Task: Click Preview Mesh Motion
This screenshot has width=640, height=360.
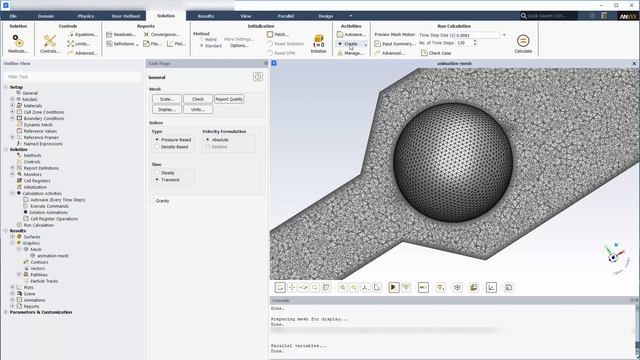Action: tap(395, 35)
